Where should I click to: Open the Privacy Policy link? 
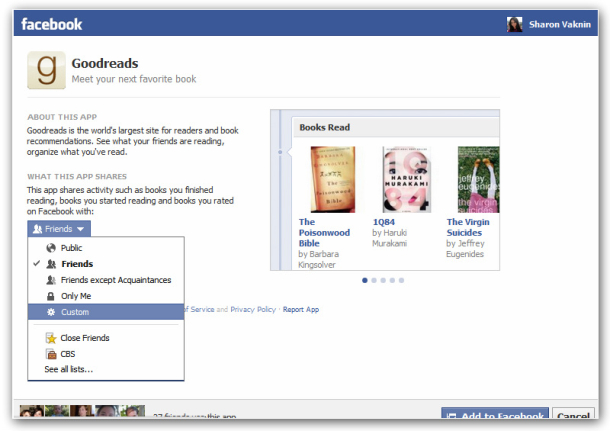(x=253, y=310)
